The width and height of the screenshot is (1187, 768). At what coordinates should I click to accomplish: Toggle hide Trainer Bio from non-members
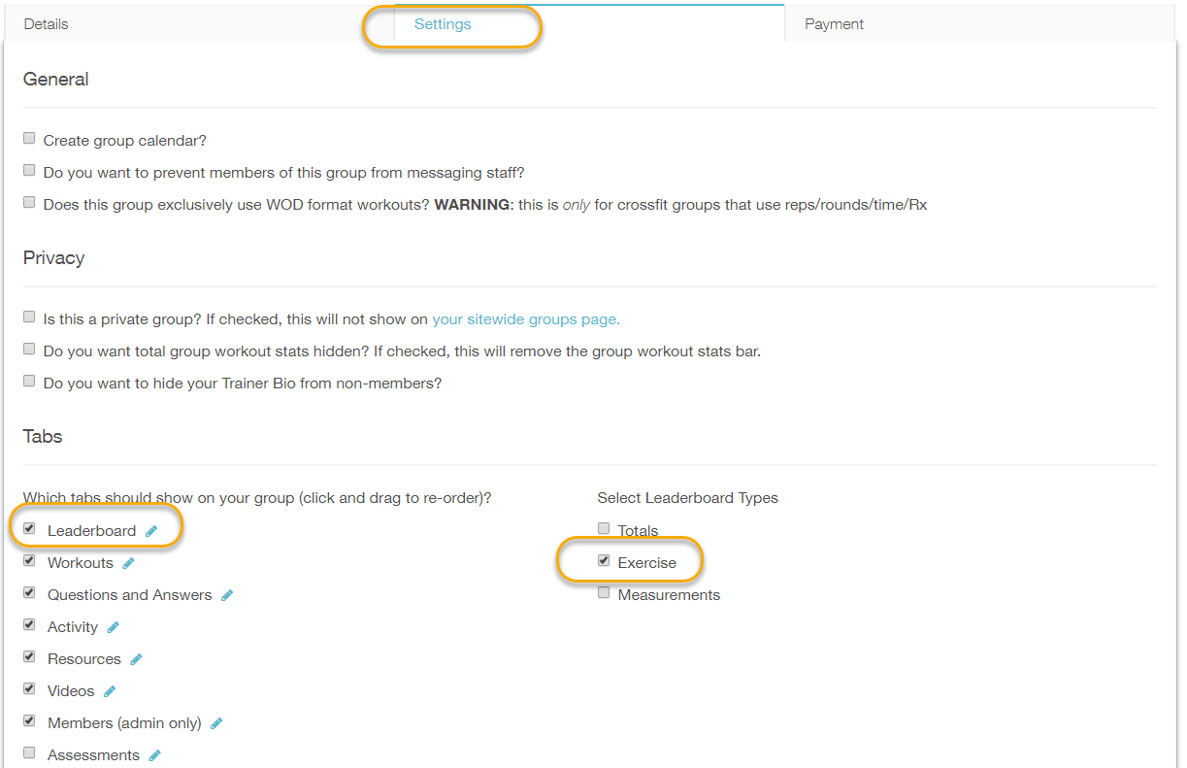[x=29, y=381]
